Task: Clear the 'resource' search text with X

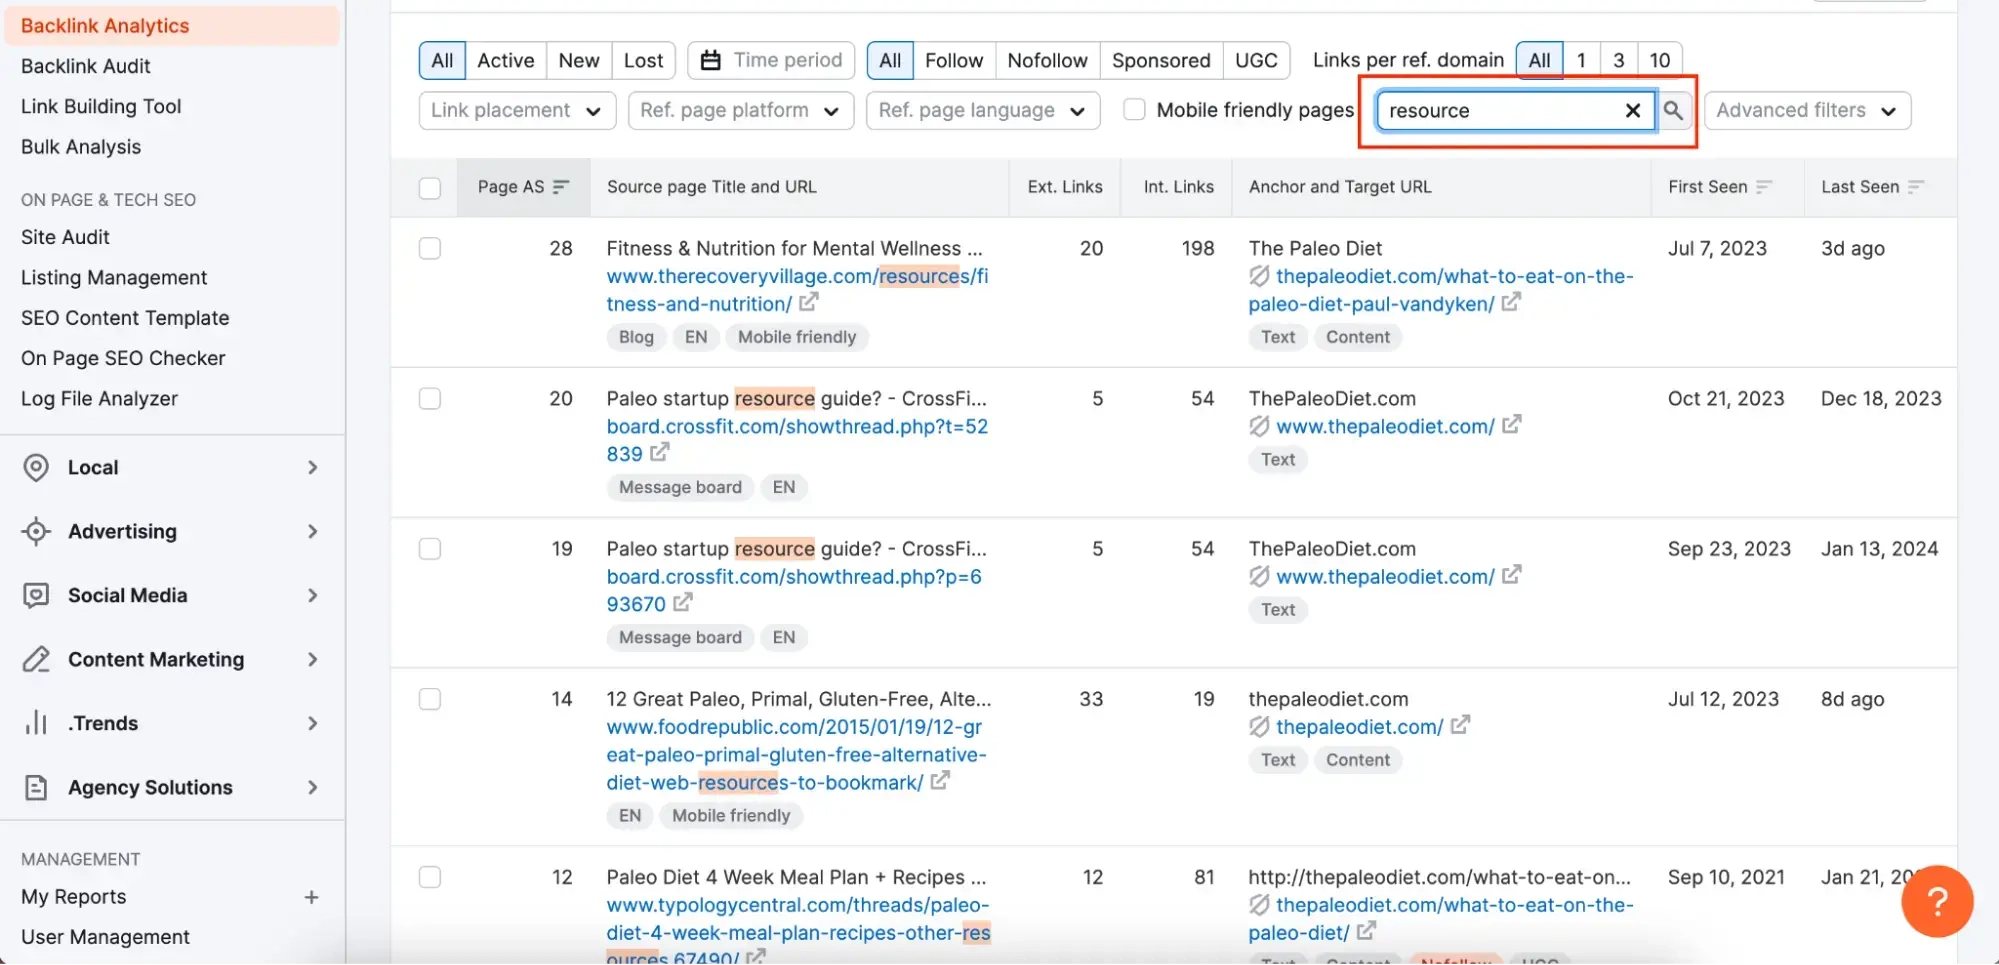Action: [1632, 110]
